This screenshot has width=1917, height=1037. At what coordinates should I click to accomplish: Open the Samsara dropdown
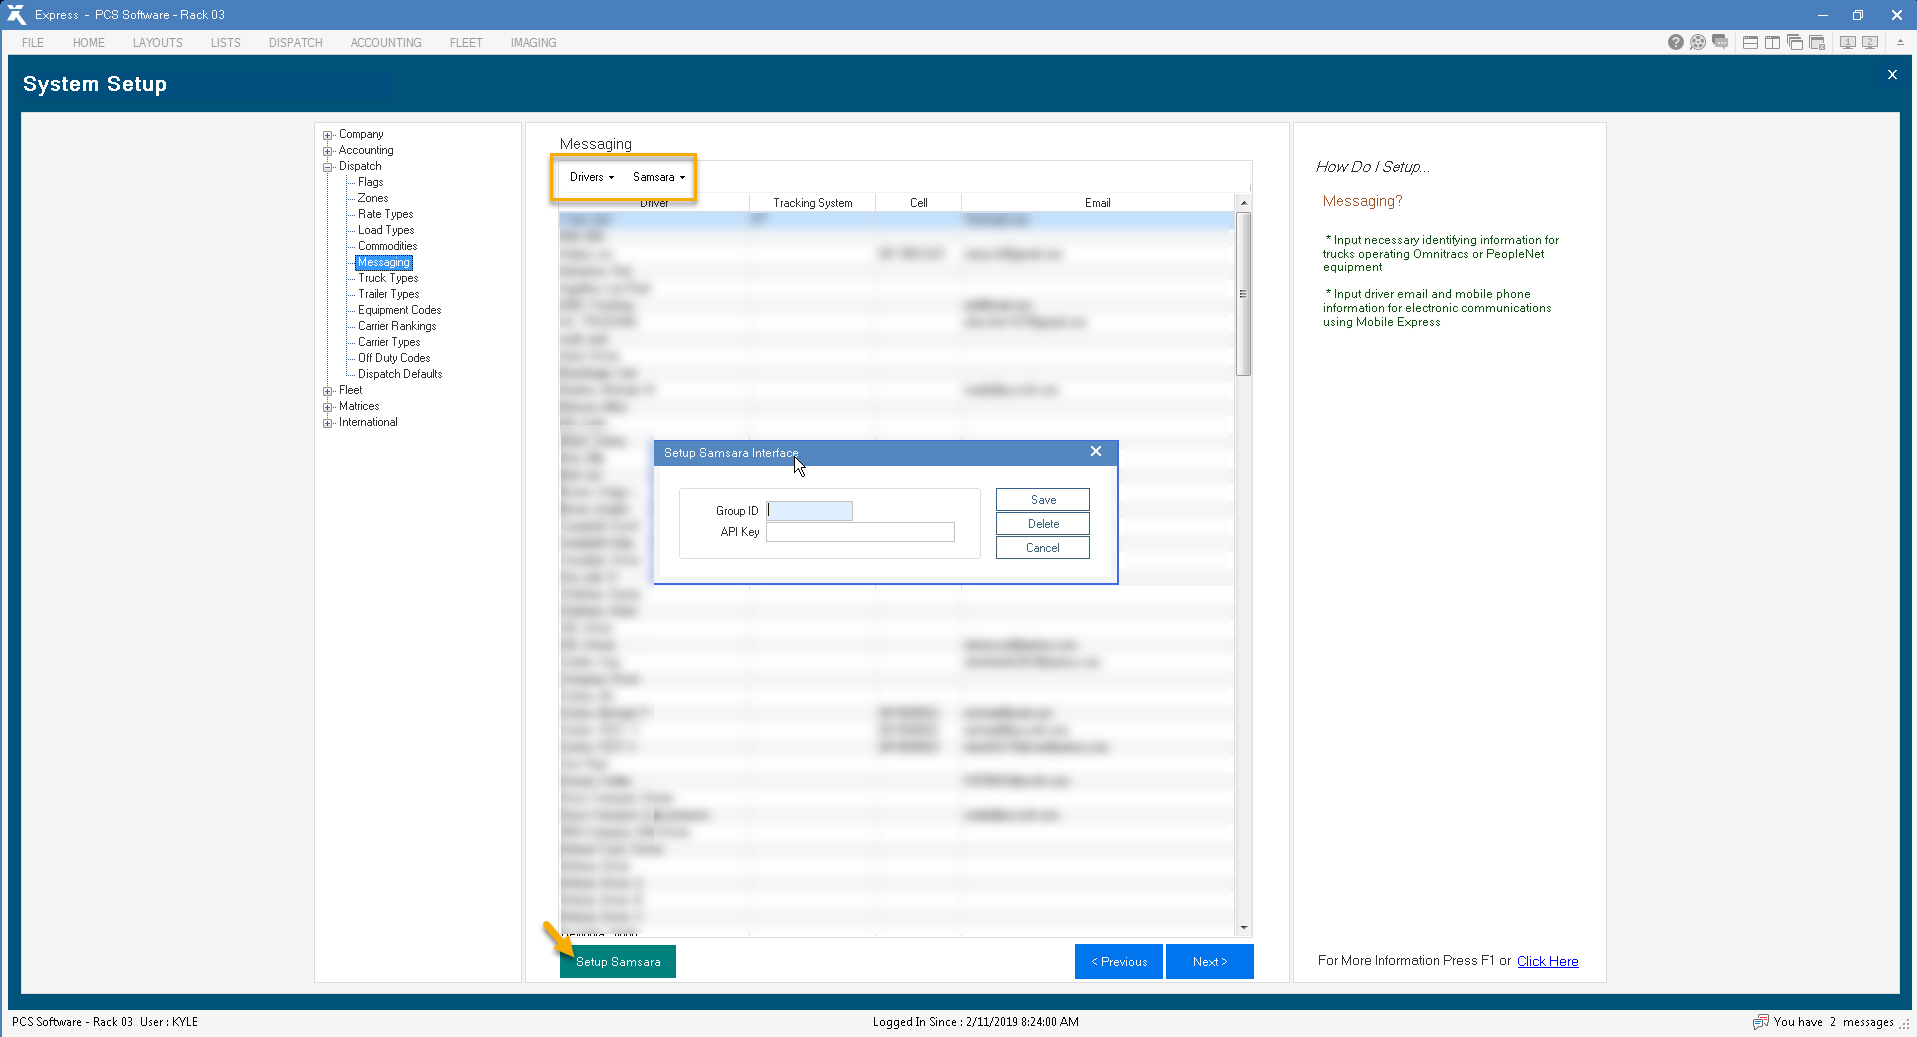(658, 177)
